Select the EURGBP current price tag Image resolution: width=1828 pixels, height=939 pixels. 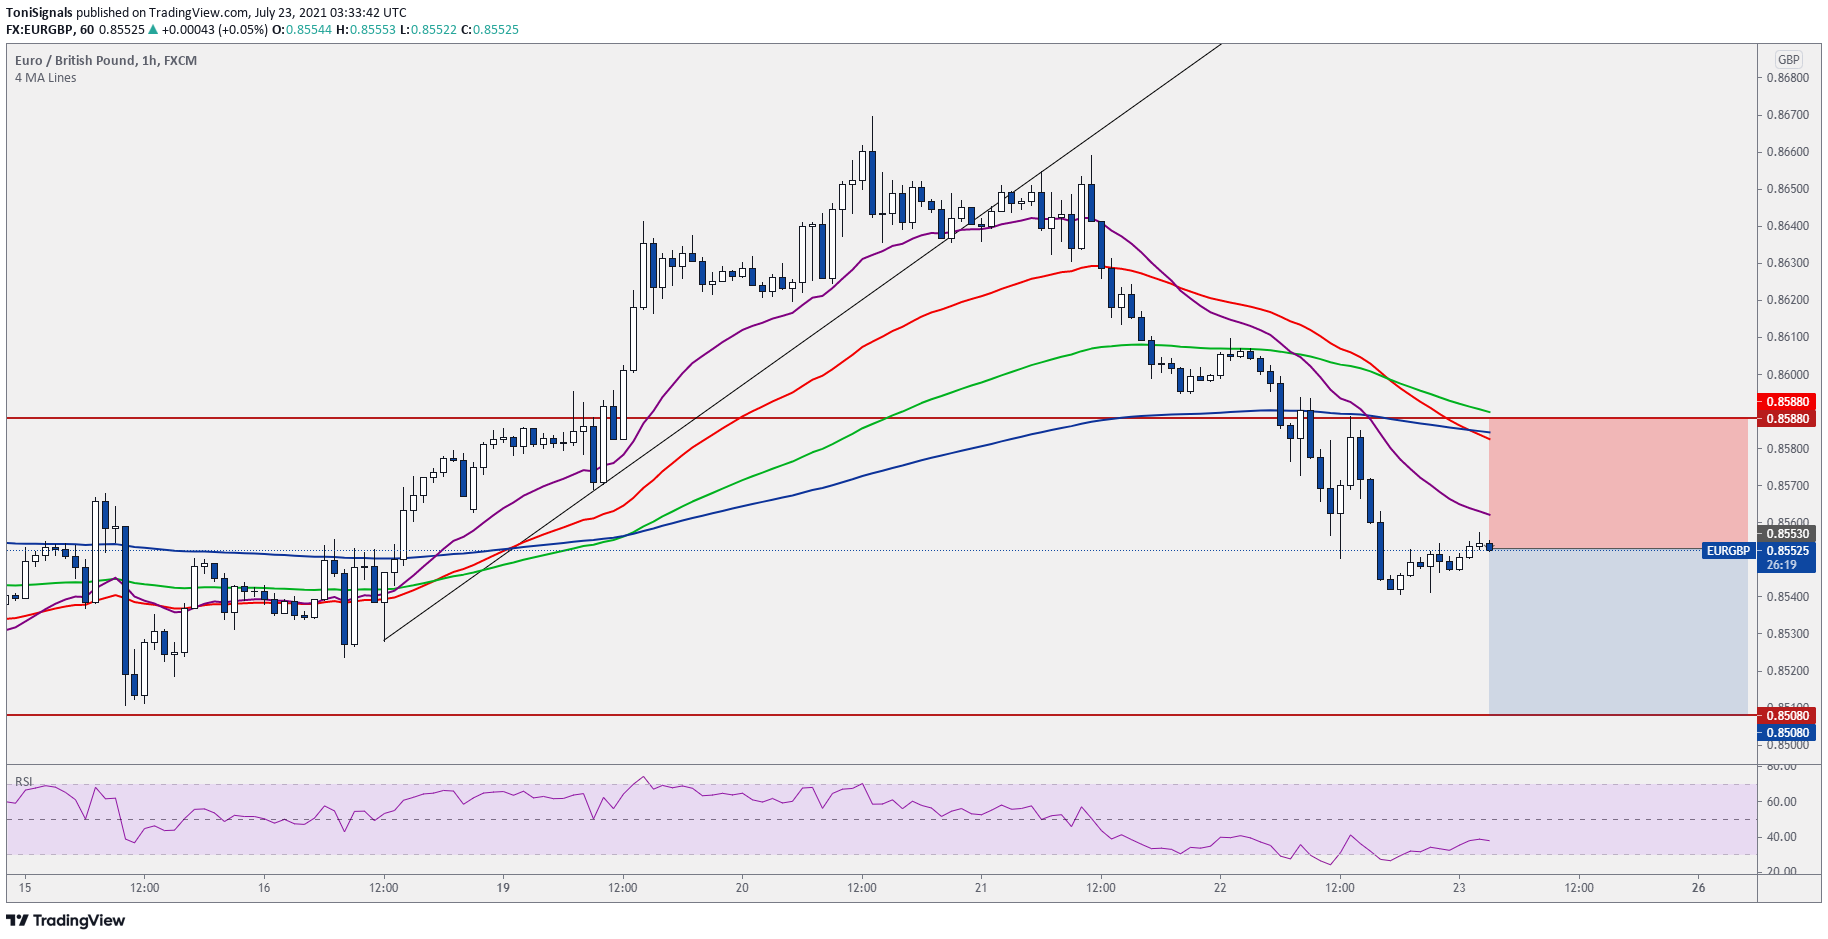(x=1728, y=551)
